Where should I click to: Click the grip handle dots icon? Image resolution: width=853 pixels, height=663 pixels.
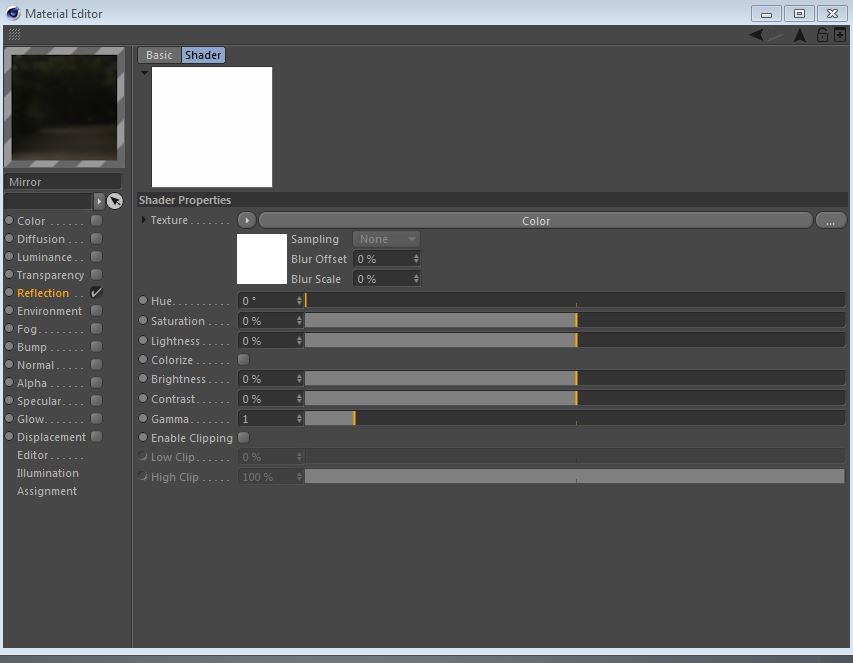point(15,34)
